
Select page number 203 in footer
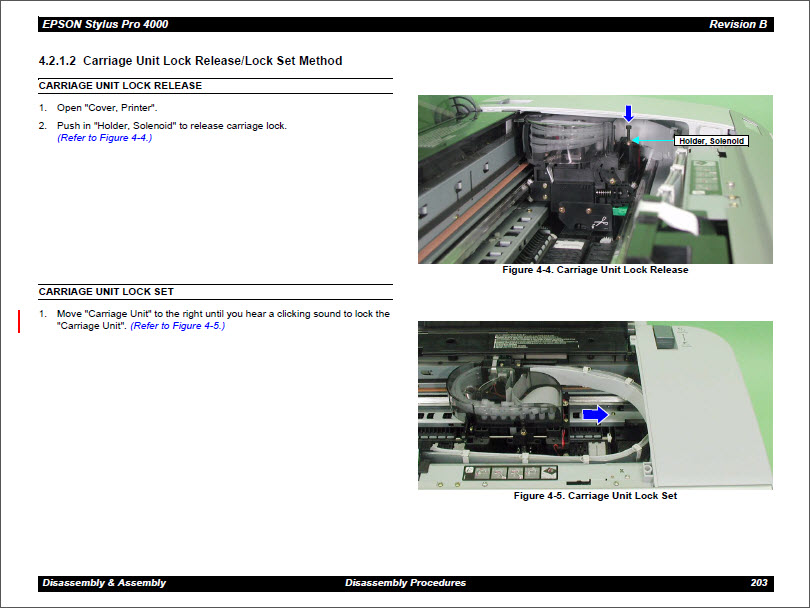click(761, 582)
